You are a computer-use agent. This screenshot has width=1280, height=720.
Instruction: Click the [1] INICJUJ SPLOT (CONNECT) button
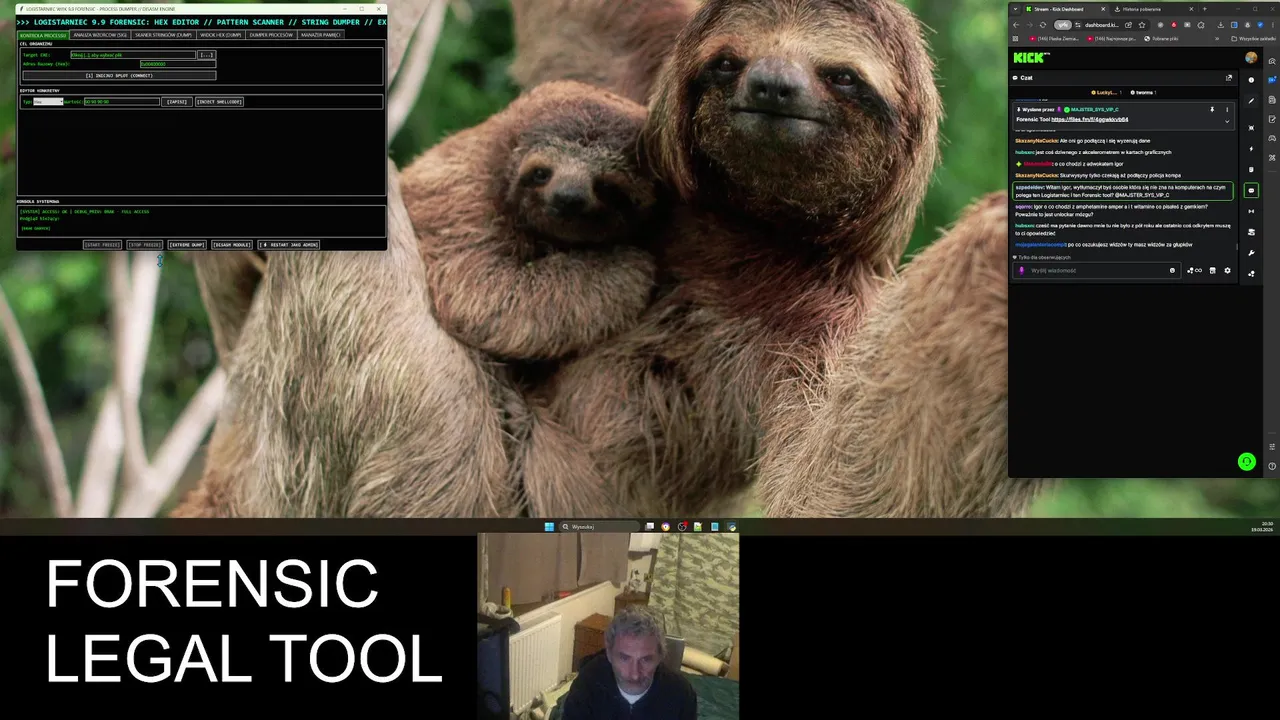tap(119, 76)
